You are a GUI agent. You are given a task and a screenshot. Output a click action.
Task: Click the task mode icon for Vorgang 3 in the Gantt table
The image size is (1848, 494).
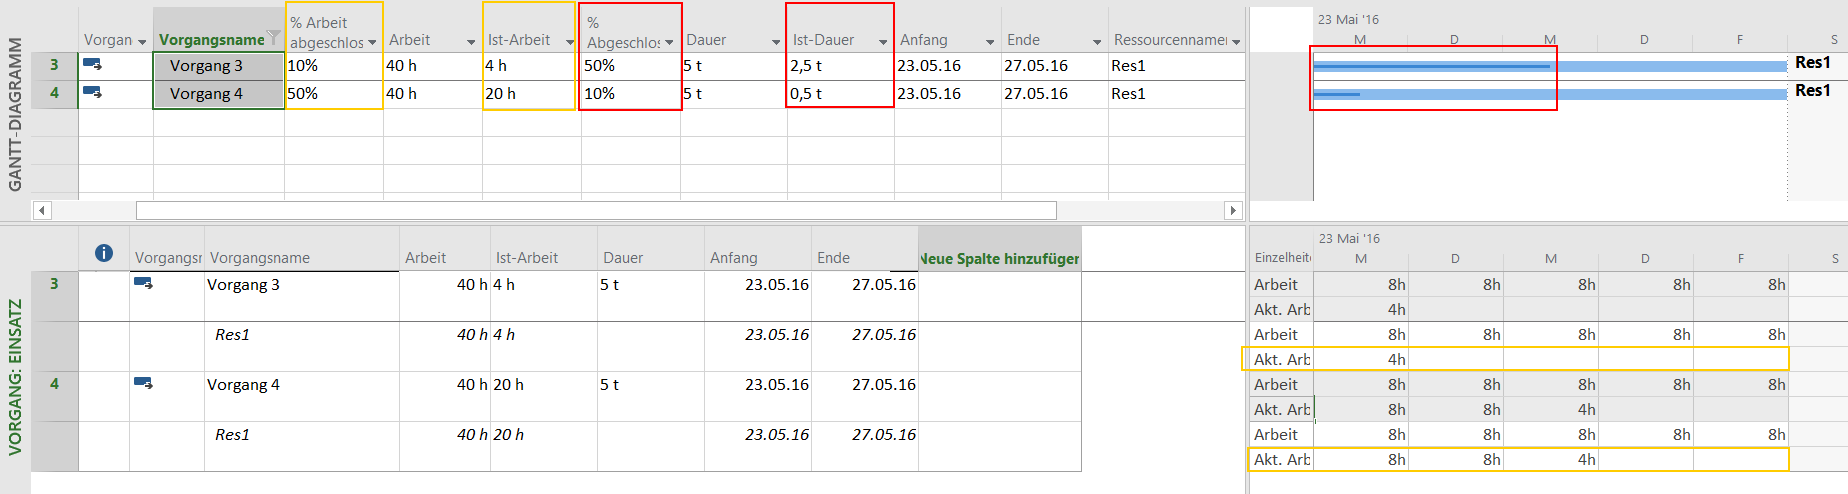[92, 65]
